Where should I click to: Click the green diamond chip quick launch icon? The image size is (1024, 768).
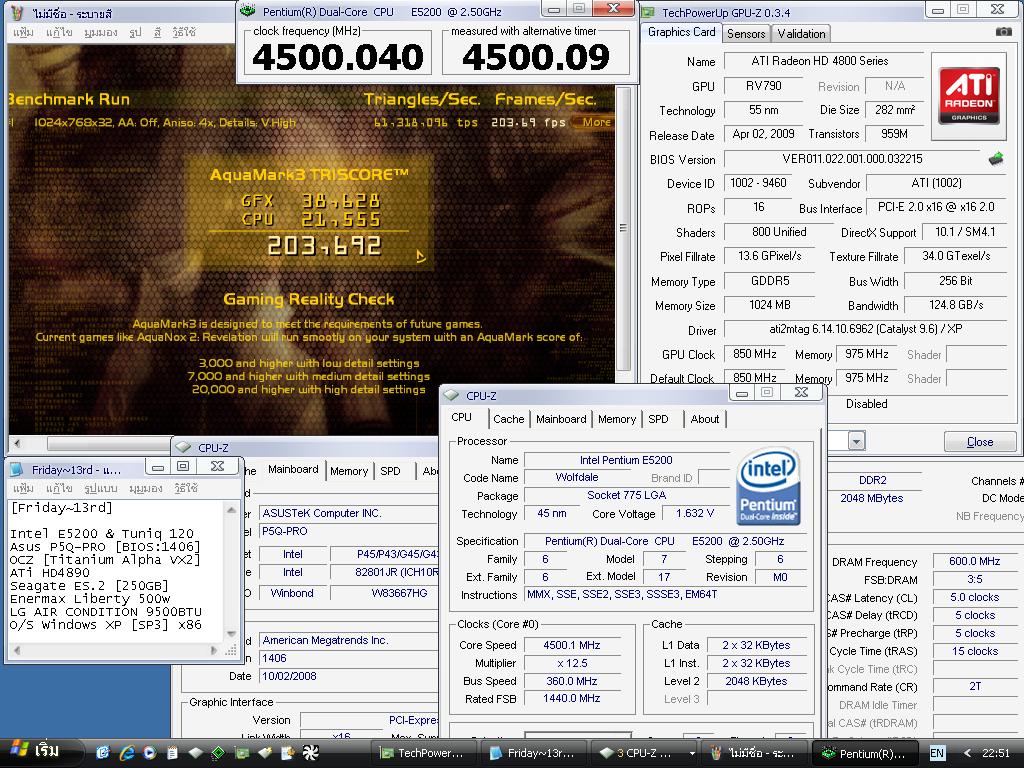coord(218,753)
